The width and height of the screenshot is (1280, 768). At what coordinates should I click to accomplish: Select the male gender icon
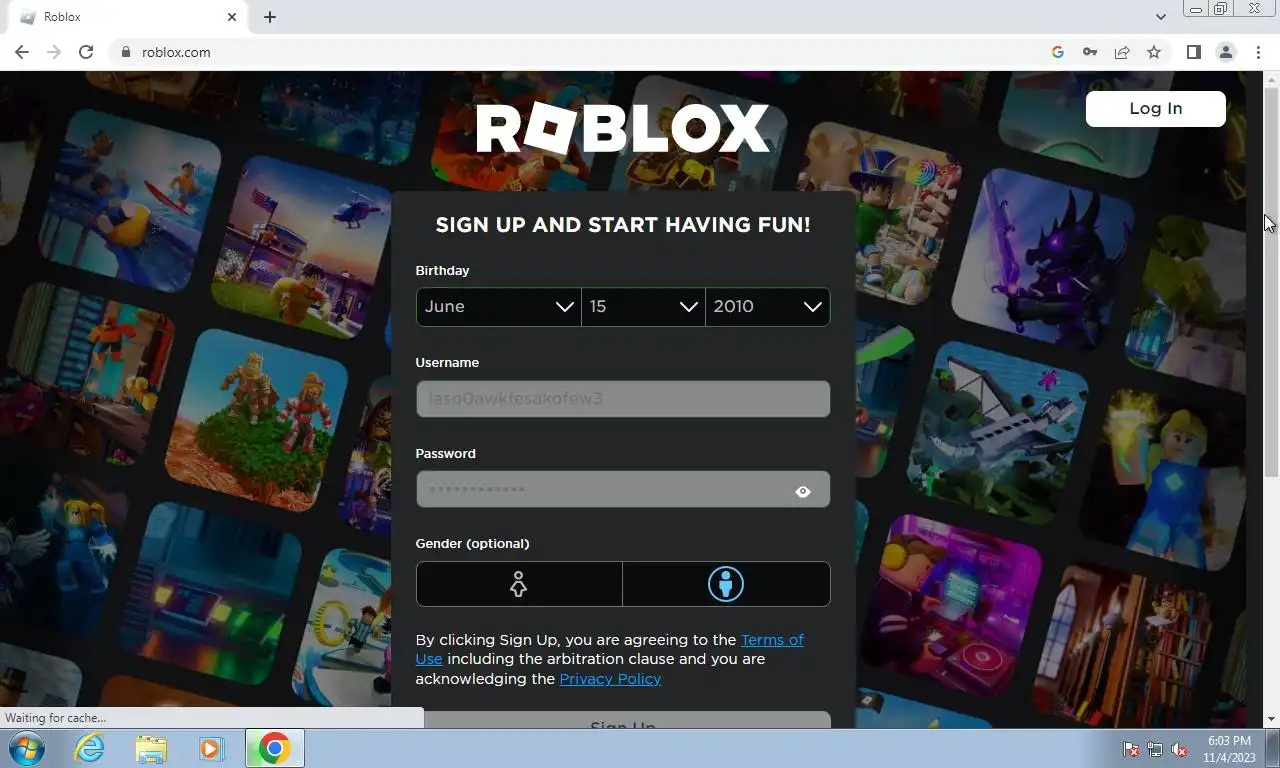tap(726, 584)
